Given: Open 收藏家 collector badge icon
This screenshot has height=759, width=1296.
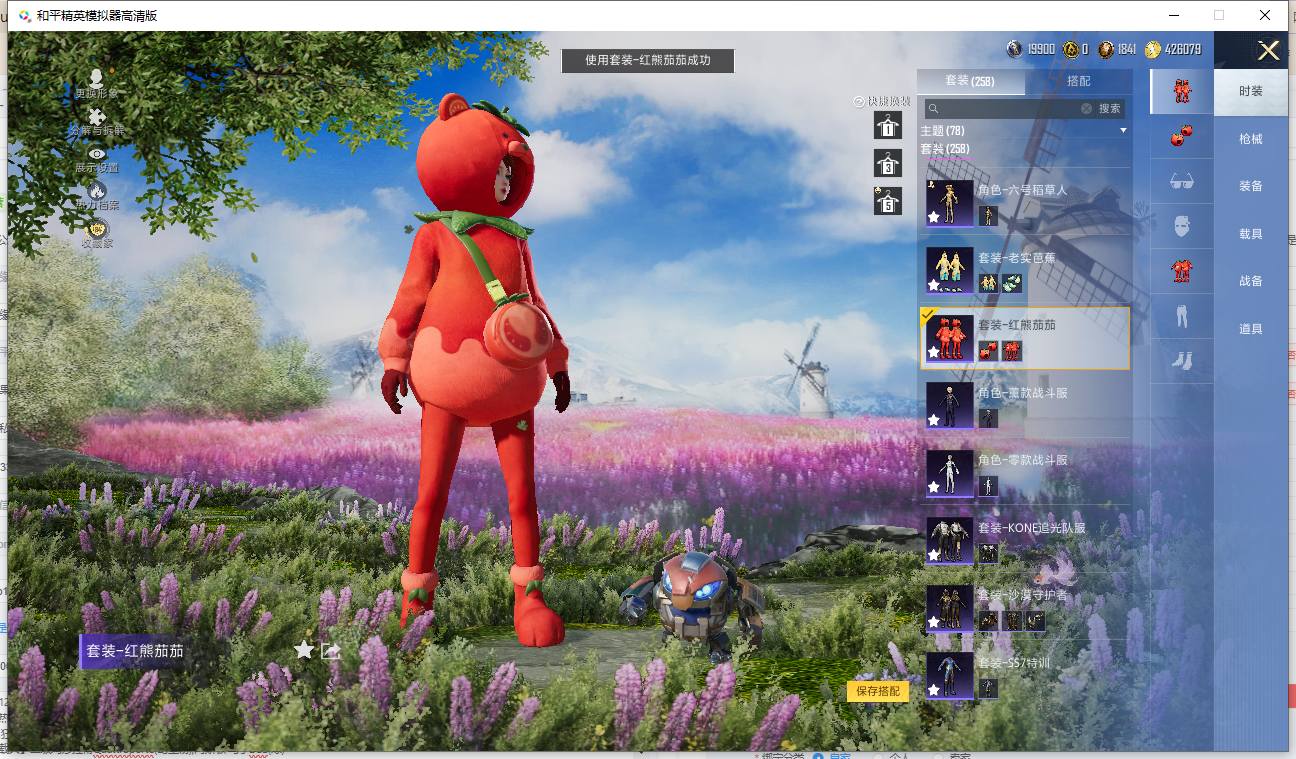Looking at the screenshot, I should point(97,229).
